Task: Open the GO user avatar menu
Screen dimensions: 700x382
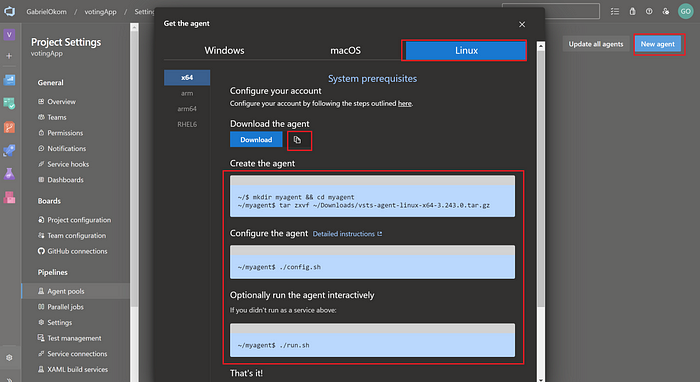Action: point(685,11)
